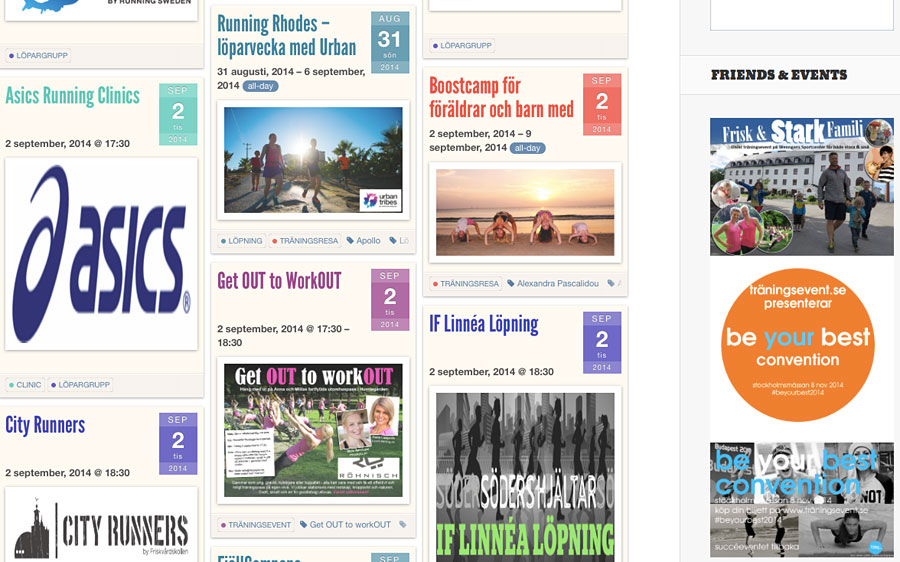
Task: Click the Aug 31 date badge on Running Rhodes
Action: click(x=389, y=43)
